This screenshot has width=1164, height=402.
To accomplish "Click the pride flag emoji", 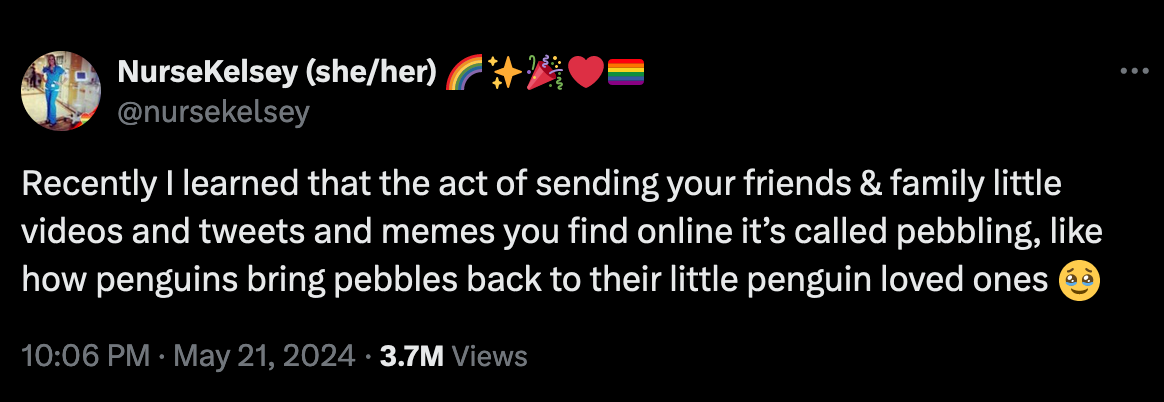I will 625,73.
